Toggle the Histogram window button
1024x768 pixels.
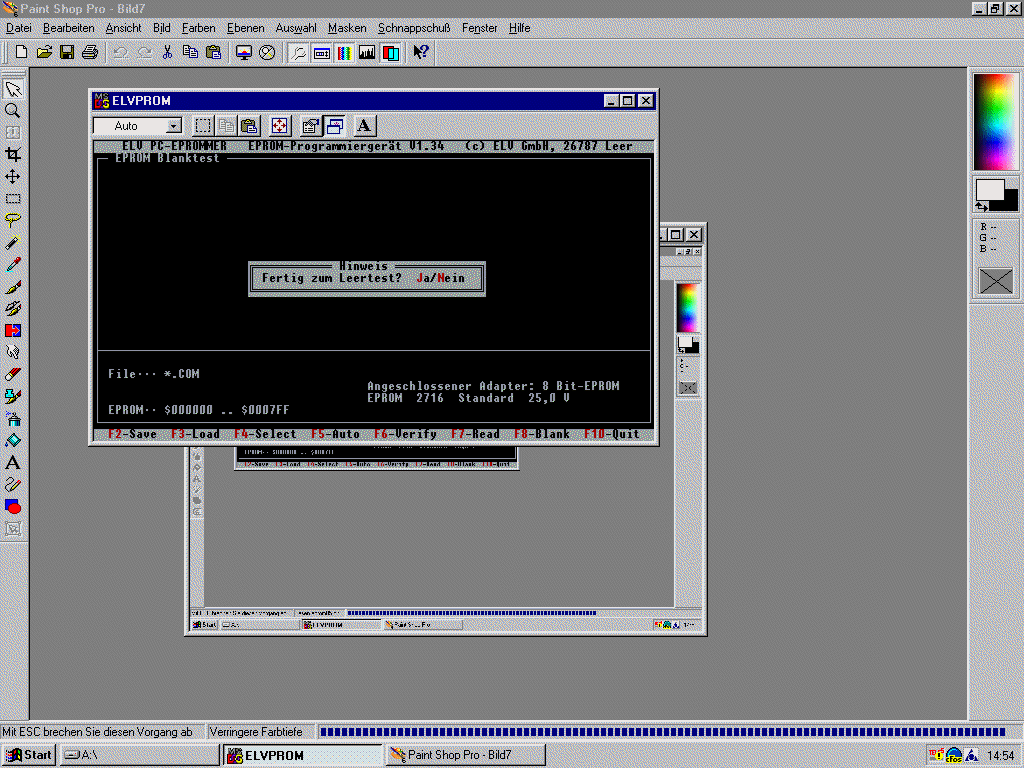point(367,52)
